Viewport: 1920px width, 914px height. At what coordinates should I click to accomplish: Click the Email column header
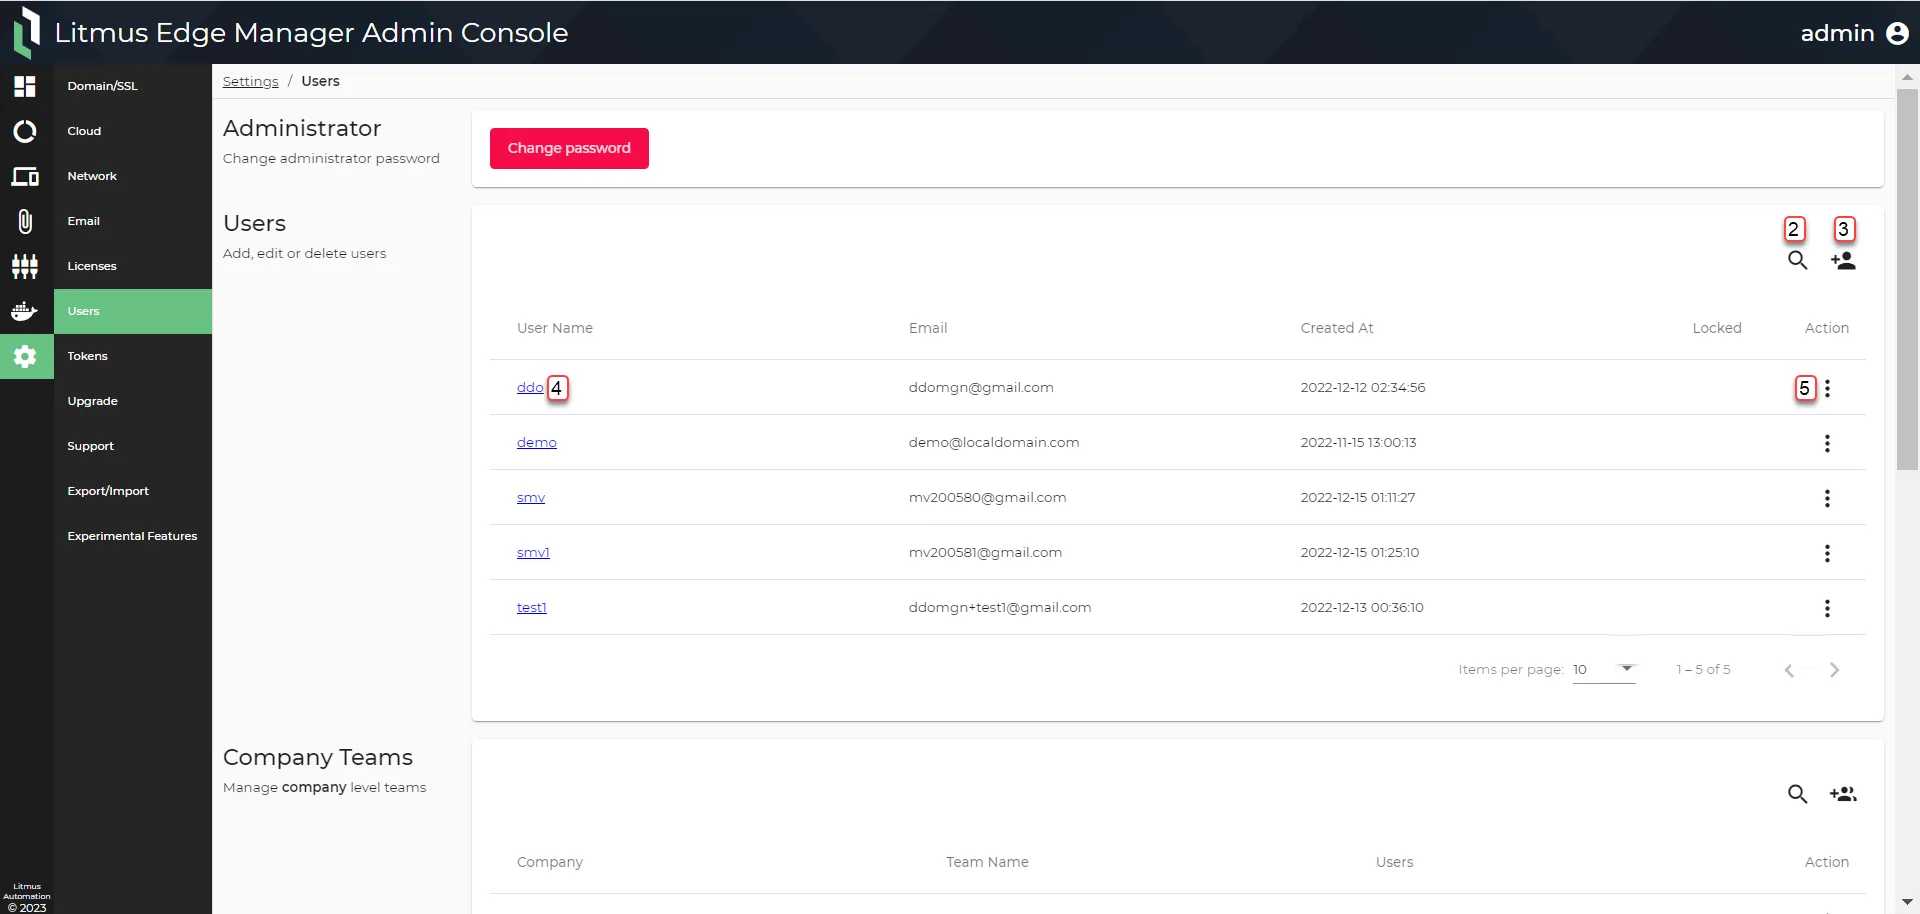(x=928, y=328)
